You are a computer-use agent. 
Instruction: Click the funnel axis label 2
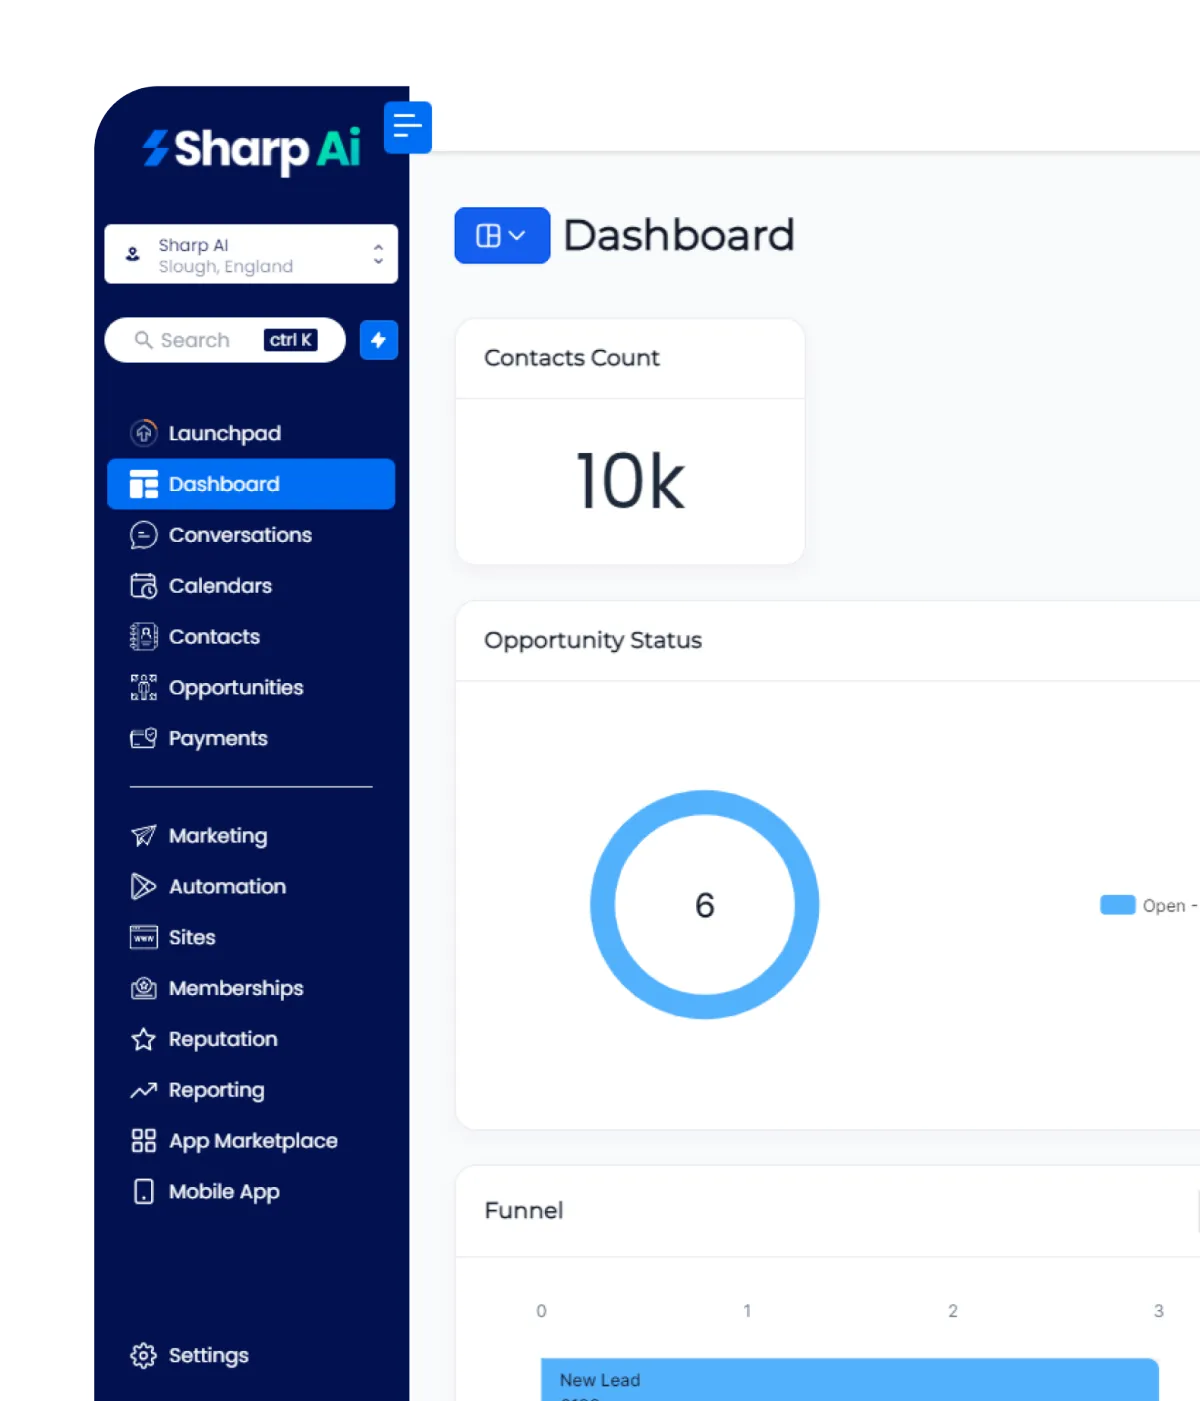click(953, 1311)
